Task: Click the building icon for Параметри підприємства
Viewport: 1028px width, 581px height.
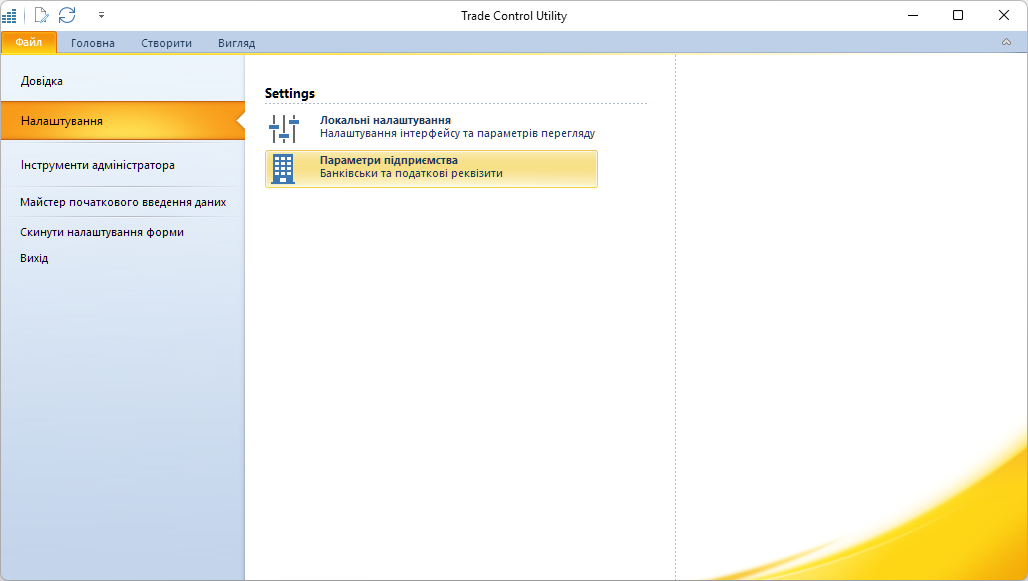Action: [284, 168]
